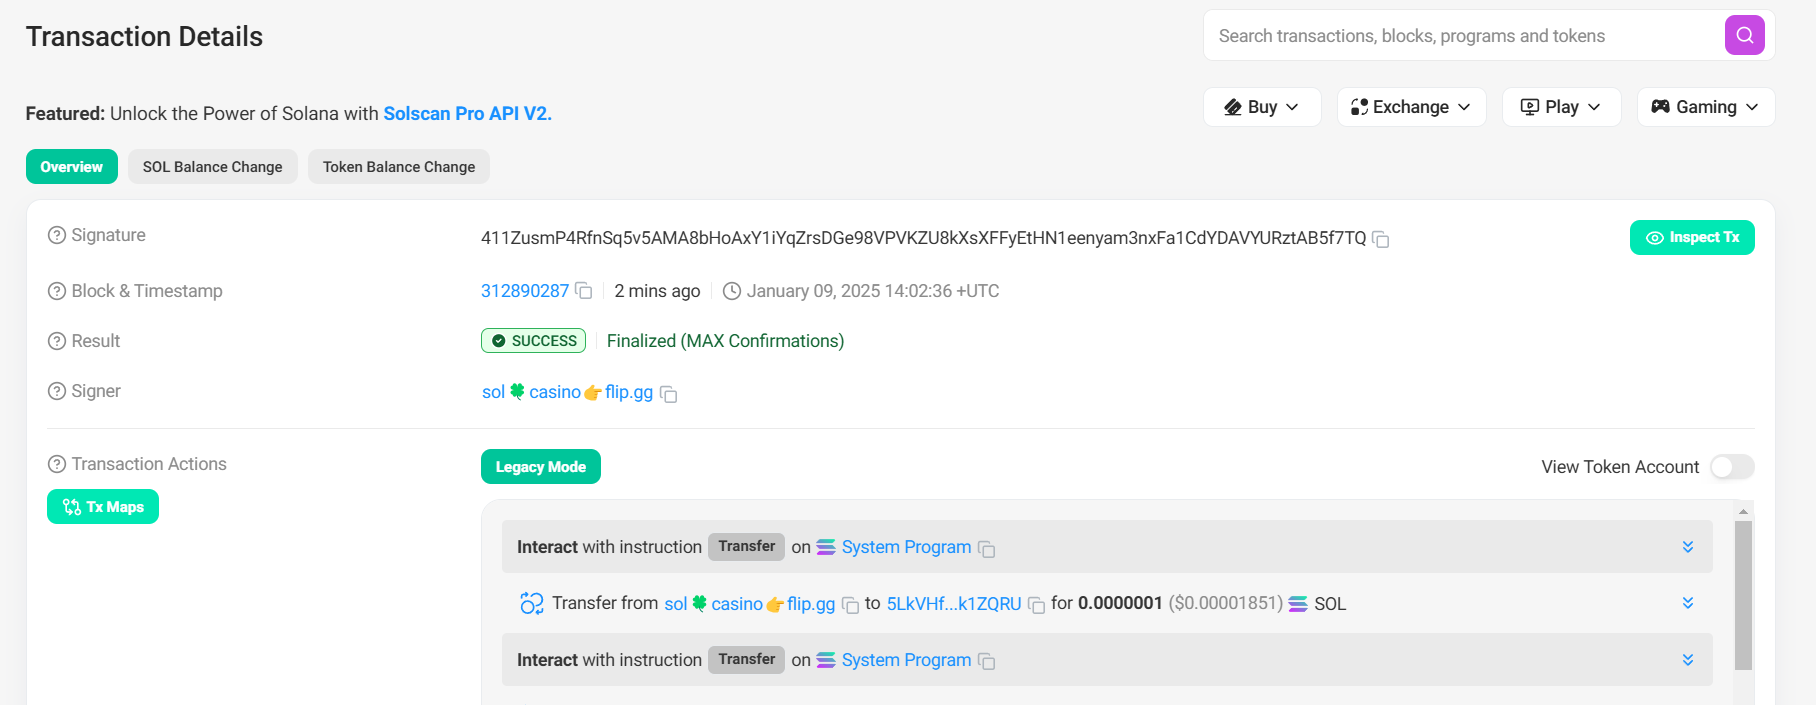Click the clock icon near the timestamp
1816x705 pixels.
pos(730,290)
